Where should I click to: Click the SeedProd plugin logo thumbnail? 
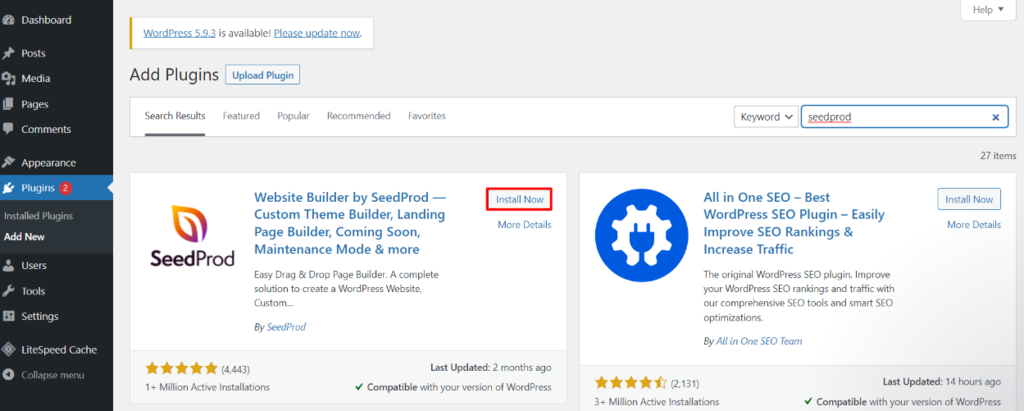[192, 237]
